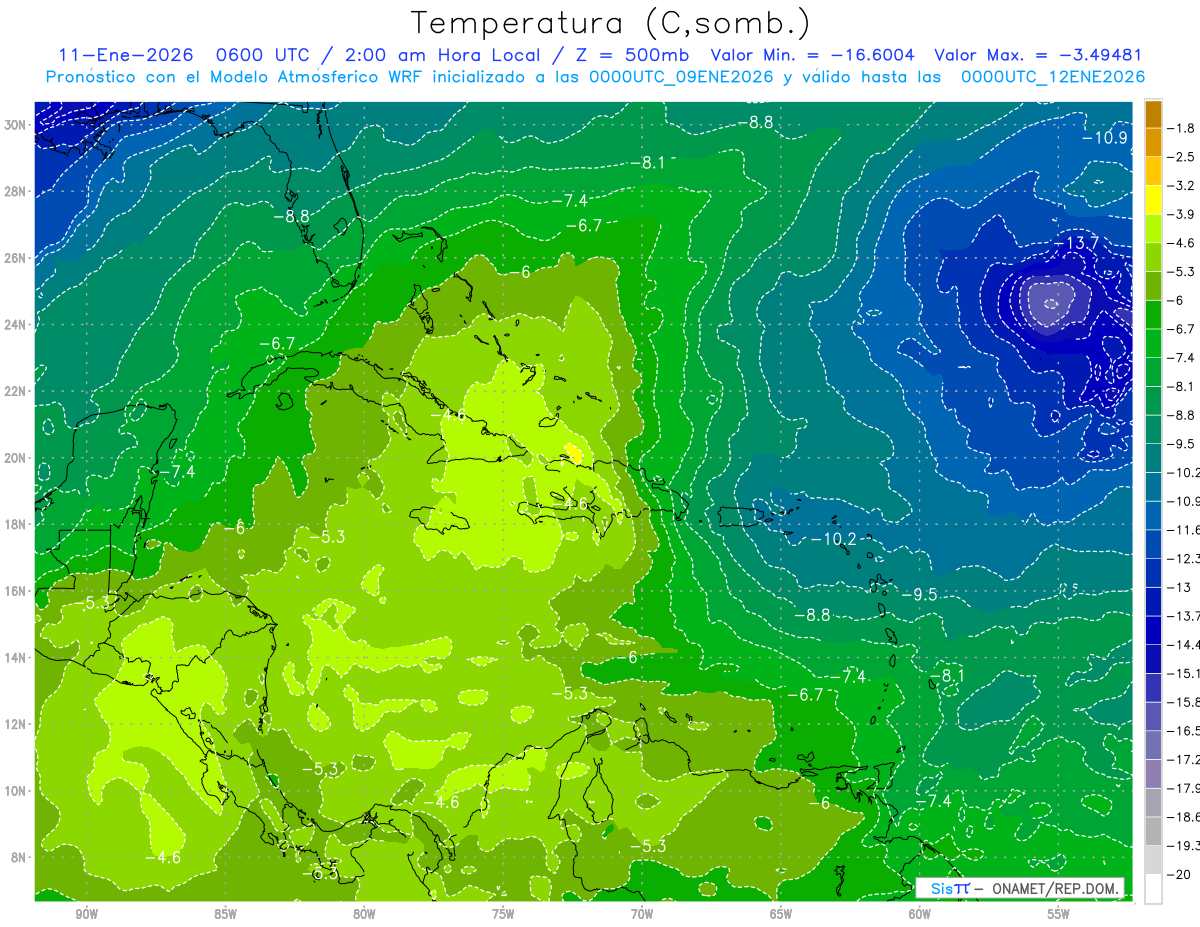This screenshot has height=927, width=1200.
Task: Click the "10N" latitude axis label
Action: click(15, 790)
